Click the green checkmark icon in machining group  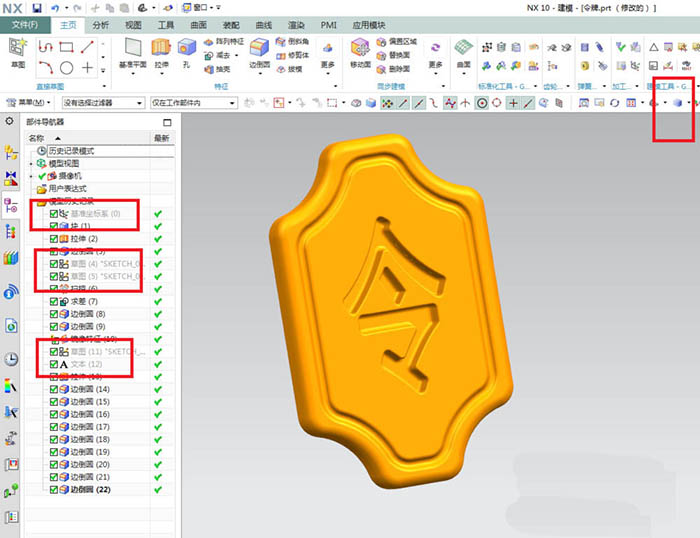point(620,46)
